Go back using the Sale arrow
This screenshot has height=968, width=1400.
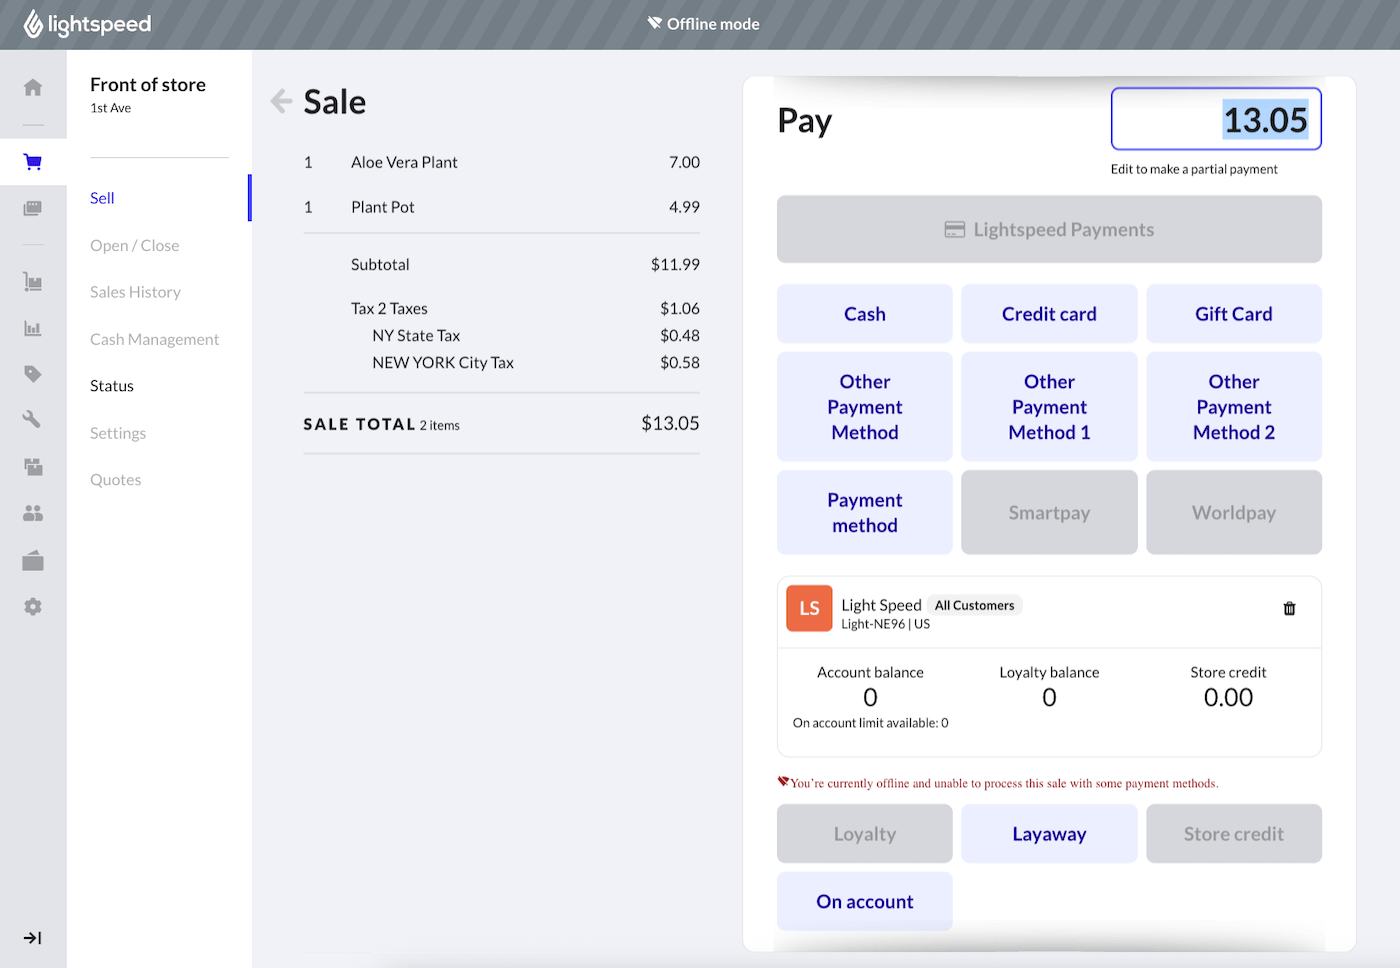pos(282,101)
